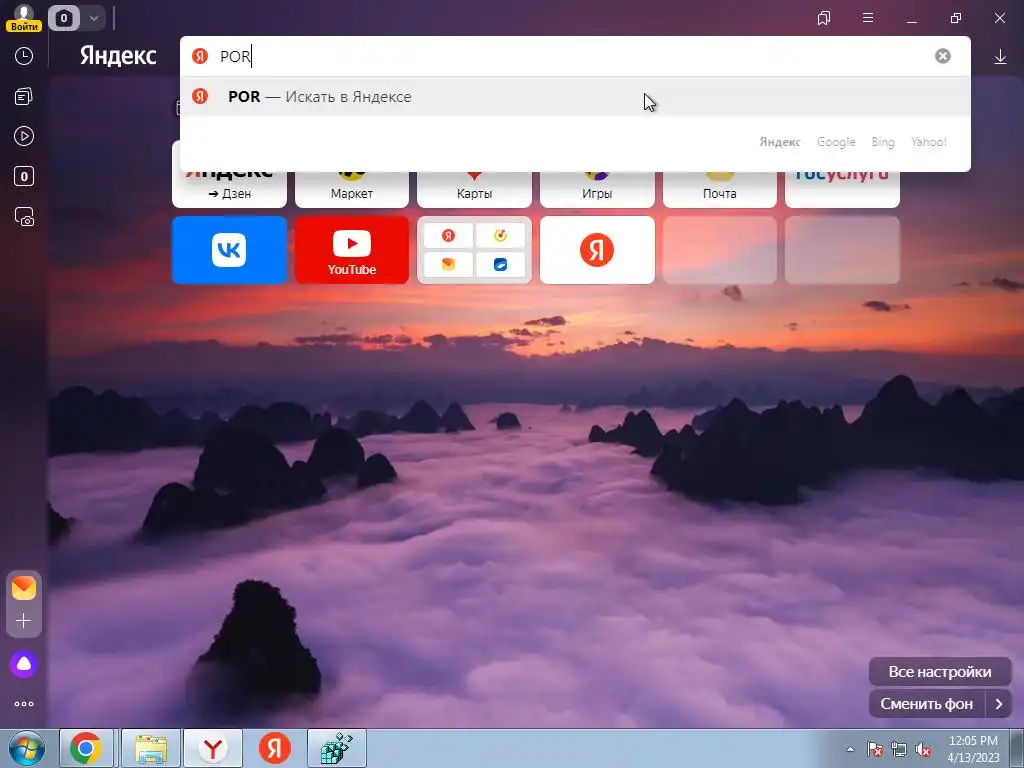Select the POR search in Yandex suggestion

coord(575,97)
